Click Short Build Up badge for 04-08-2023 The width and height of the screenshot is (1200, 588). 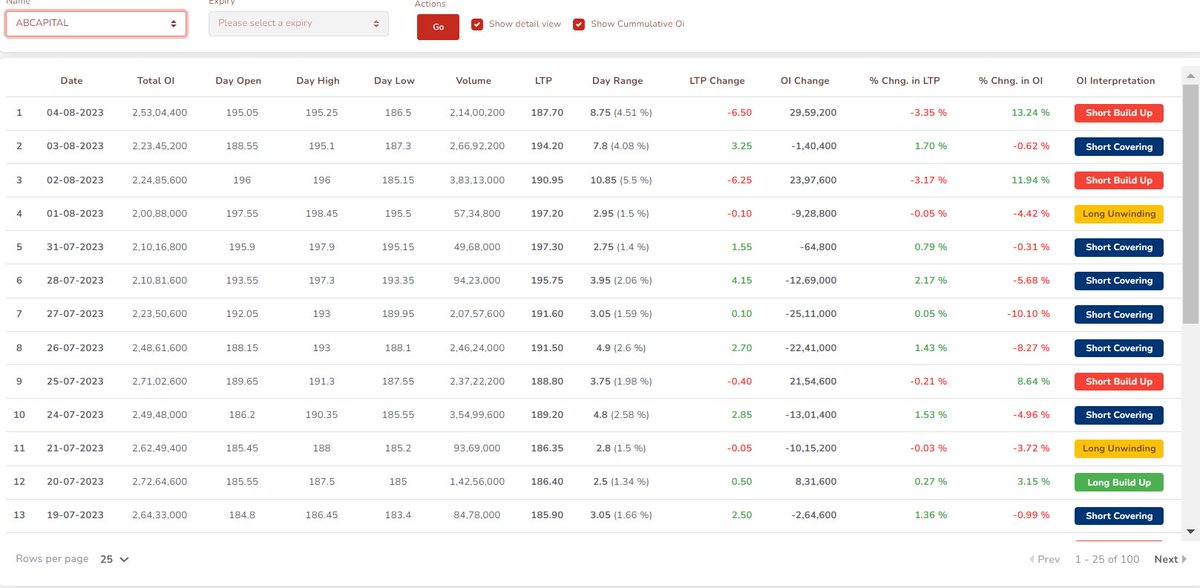1118,113
